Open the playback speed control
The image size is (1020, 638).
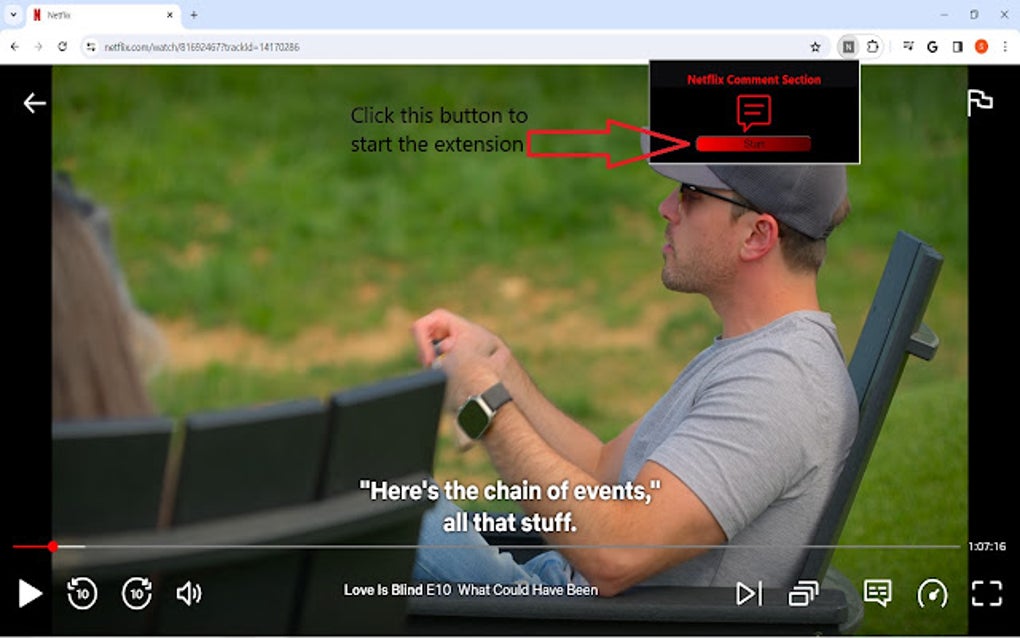click(x=933, y=592)
